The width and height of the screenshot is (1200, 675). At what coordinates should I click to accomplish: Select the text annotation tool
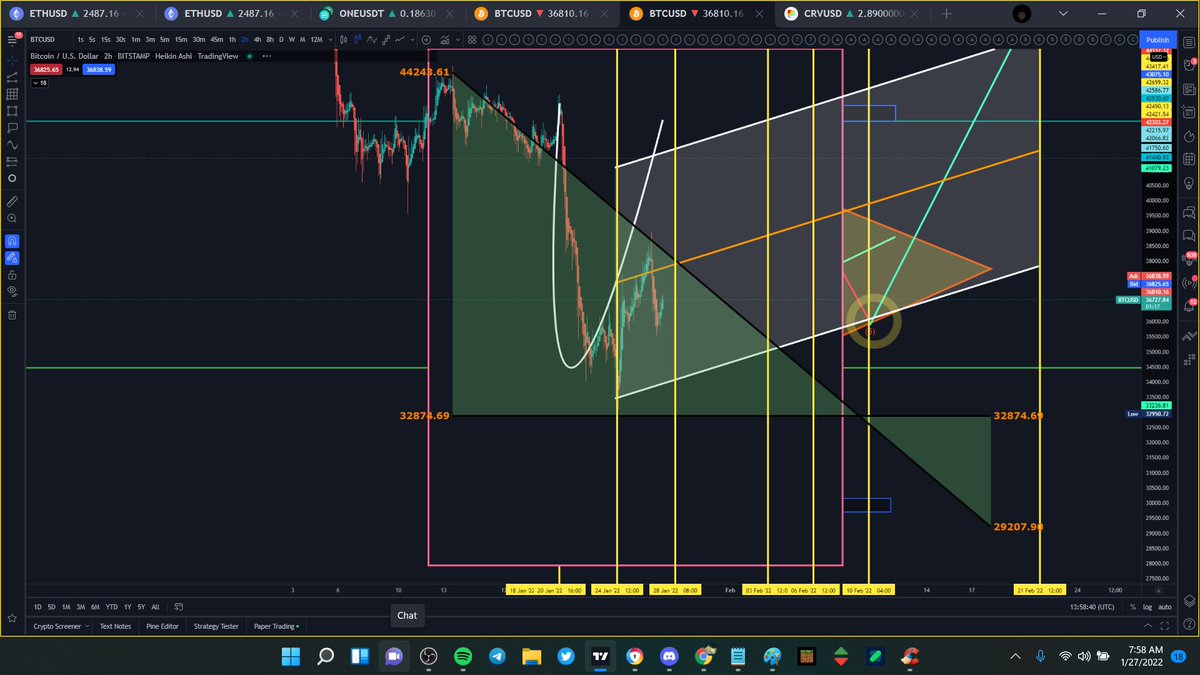(x=12, y=128)
